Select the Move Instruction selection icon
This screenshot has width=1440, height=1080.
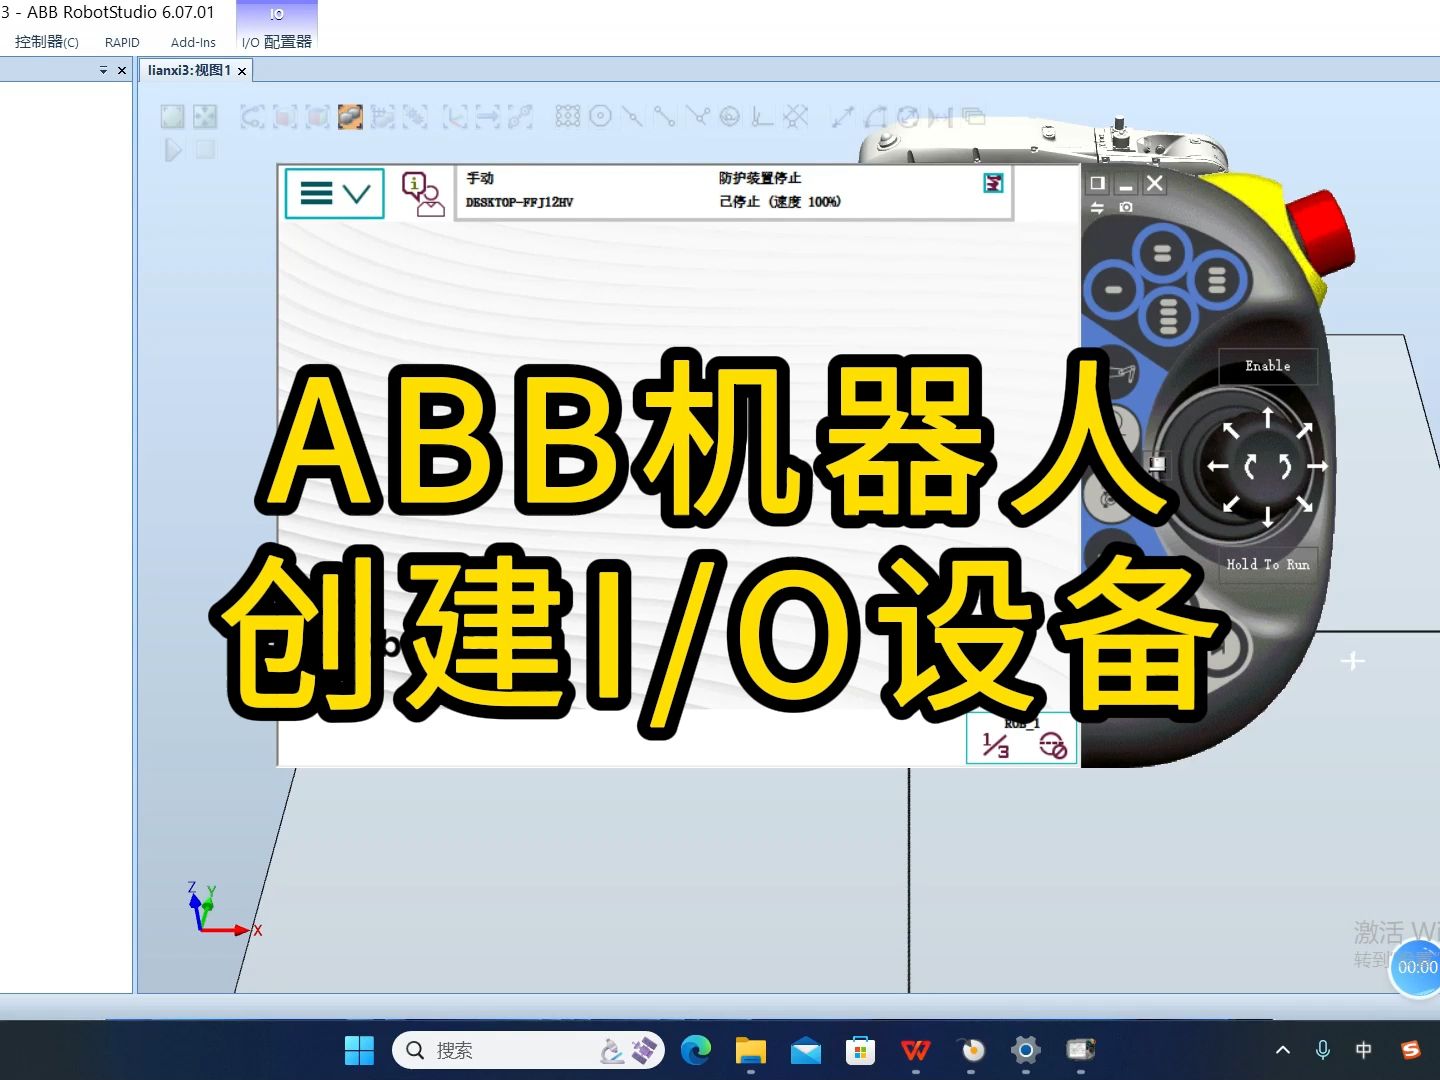487,117
